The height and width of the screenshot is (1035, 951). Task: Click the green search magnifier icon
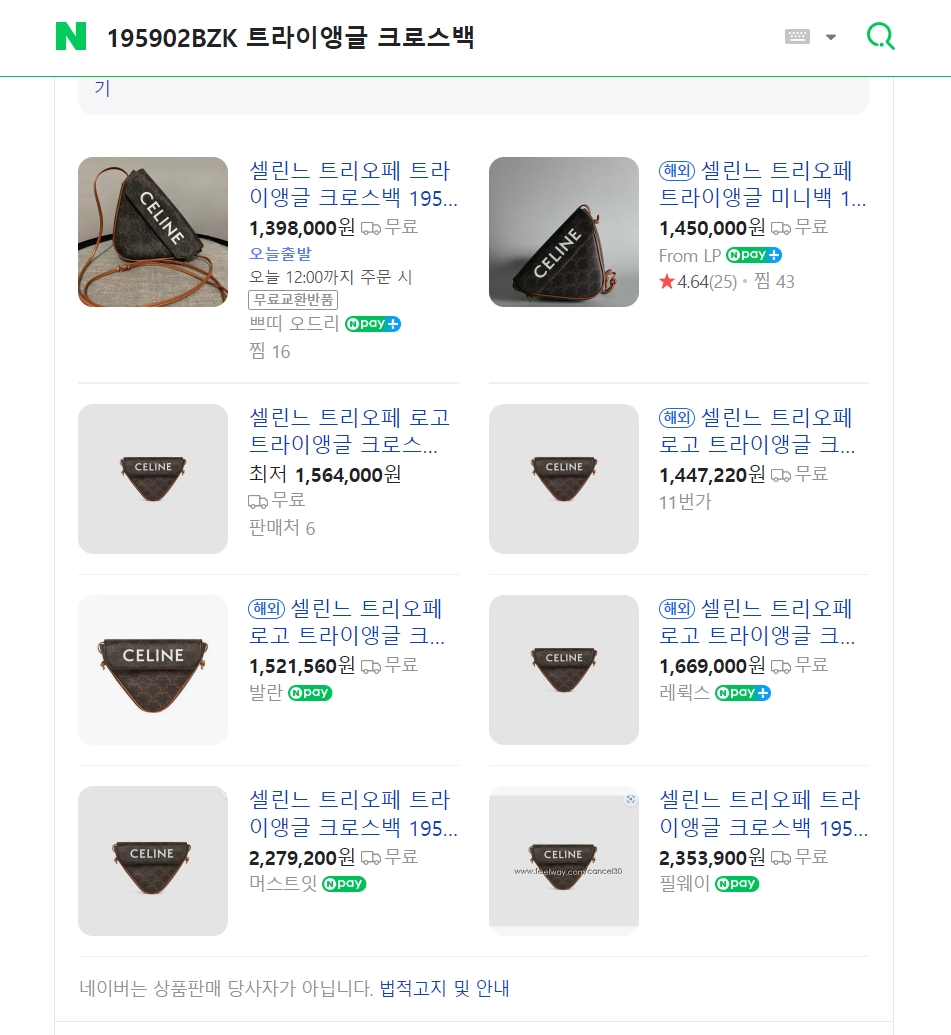pyautogui.click(x=880, y=37)
